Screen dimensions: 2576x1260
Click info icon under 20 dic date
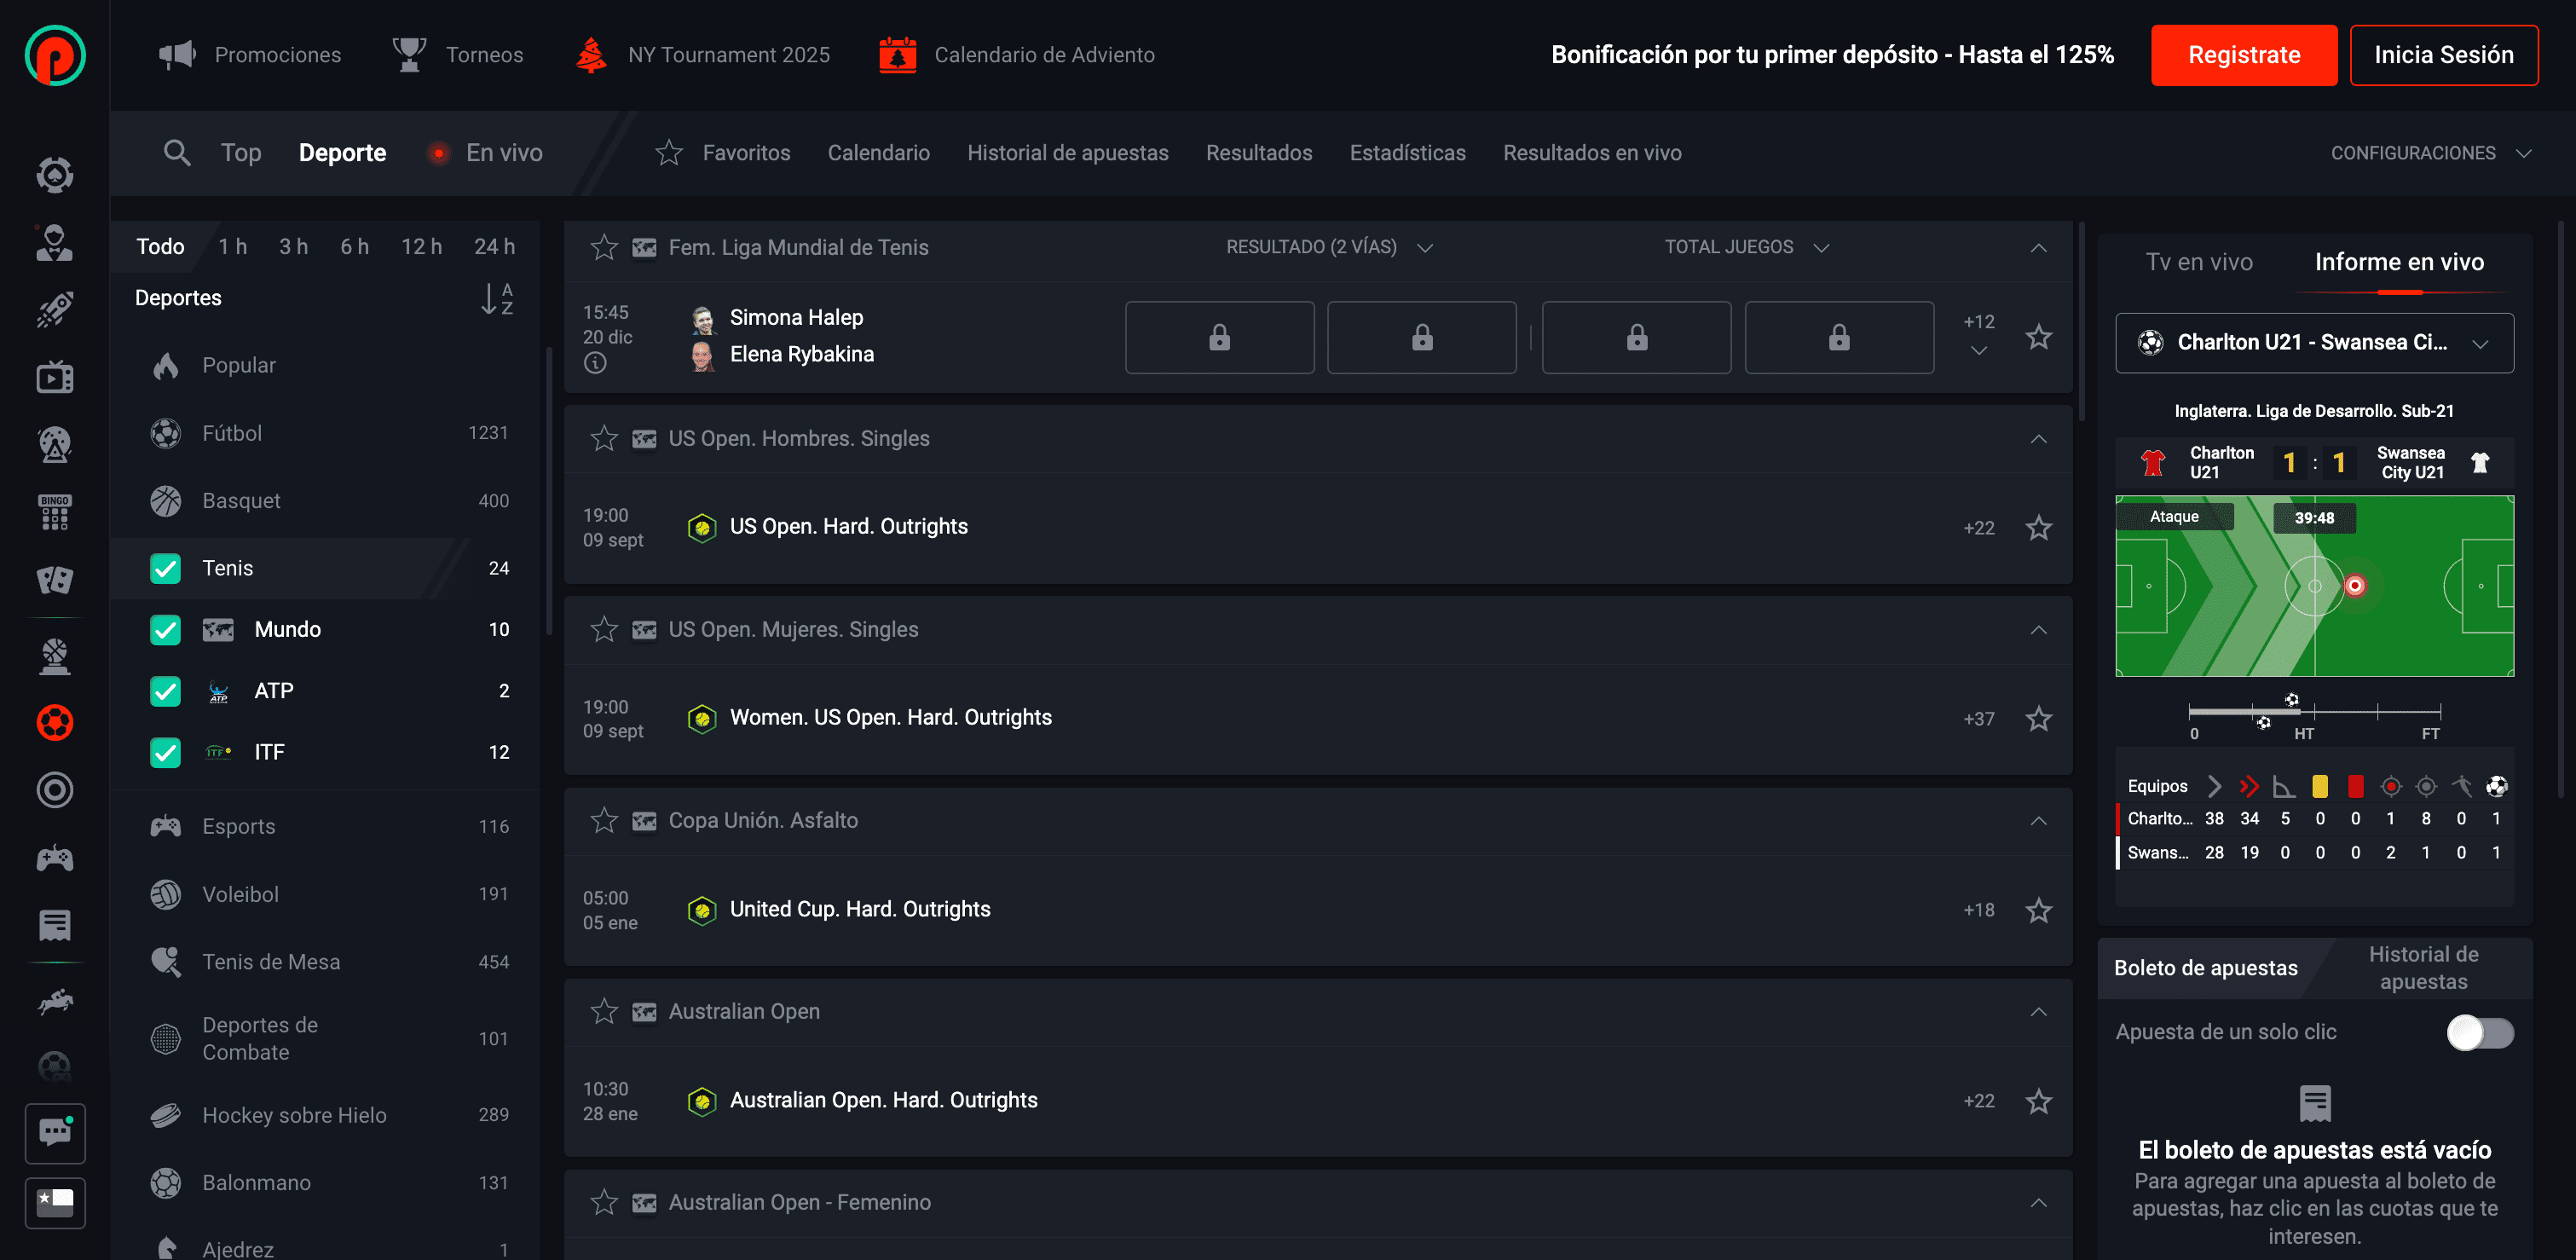point(595,363)
